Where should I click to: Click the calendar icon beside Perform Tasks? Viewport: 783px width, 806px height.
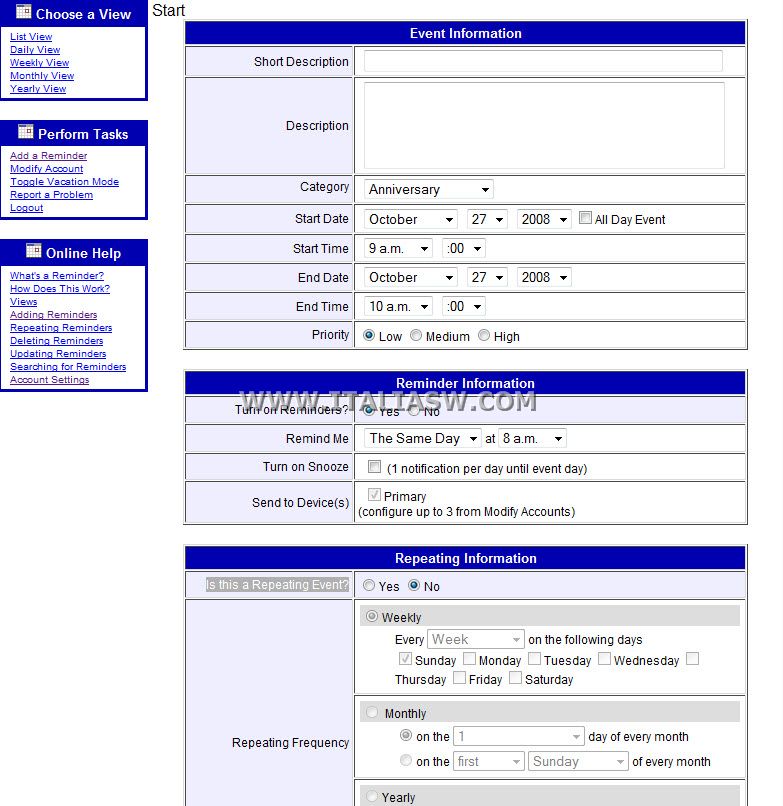coord(26,132)
